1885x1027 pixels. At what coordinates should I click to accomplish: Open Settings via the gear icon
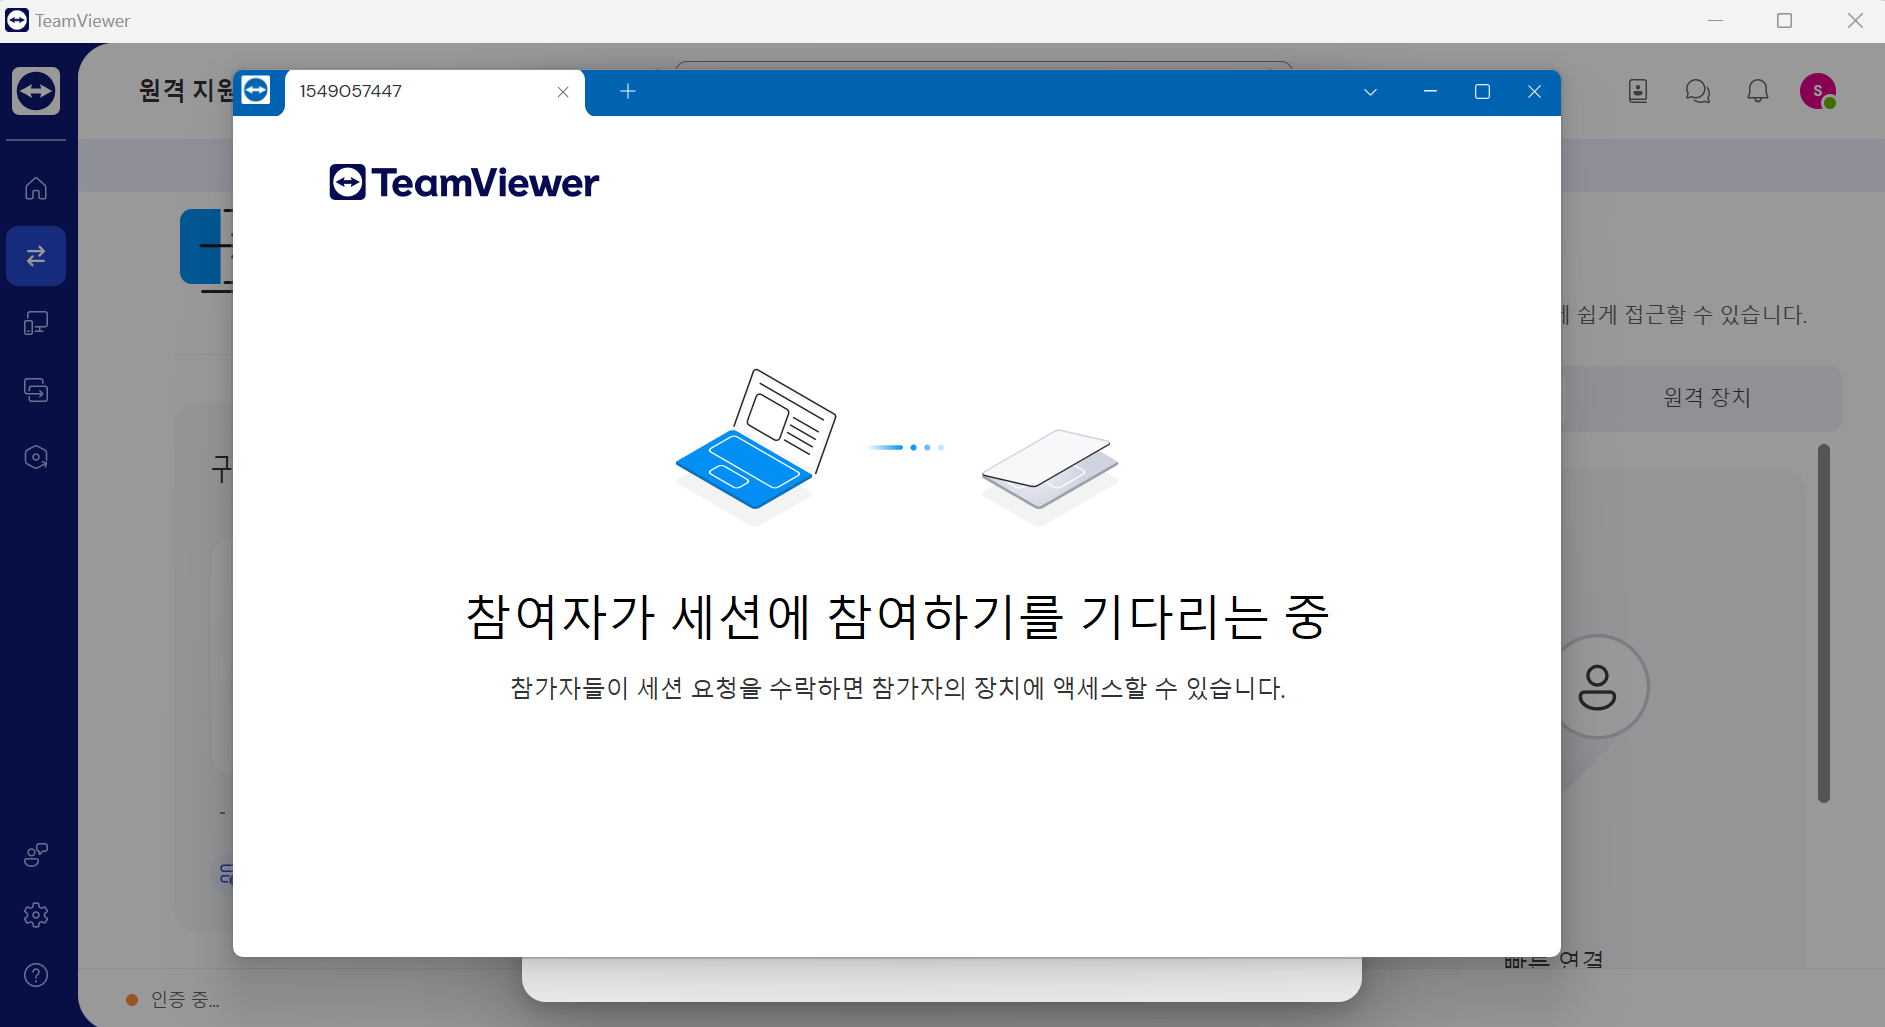pyautogui.click(x=36, y=914)
